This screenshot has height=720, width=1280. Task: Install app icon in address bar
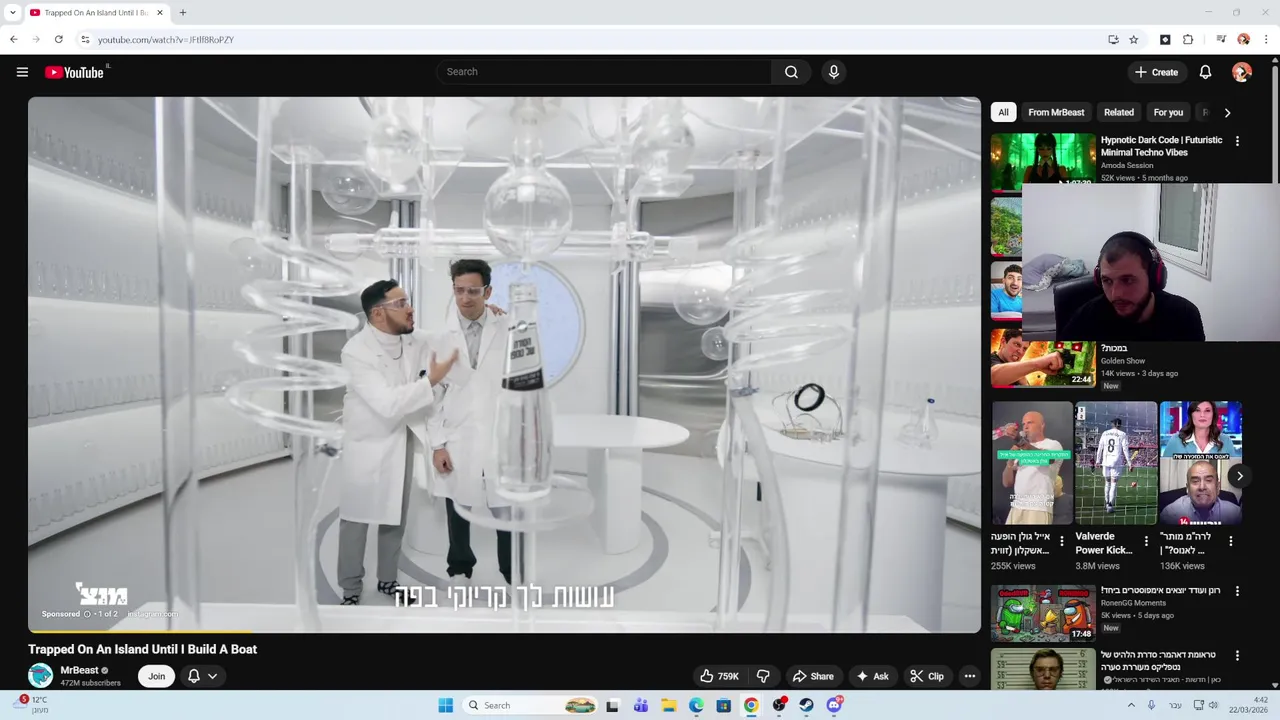[x=1113, y=40]
